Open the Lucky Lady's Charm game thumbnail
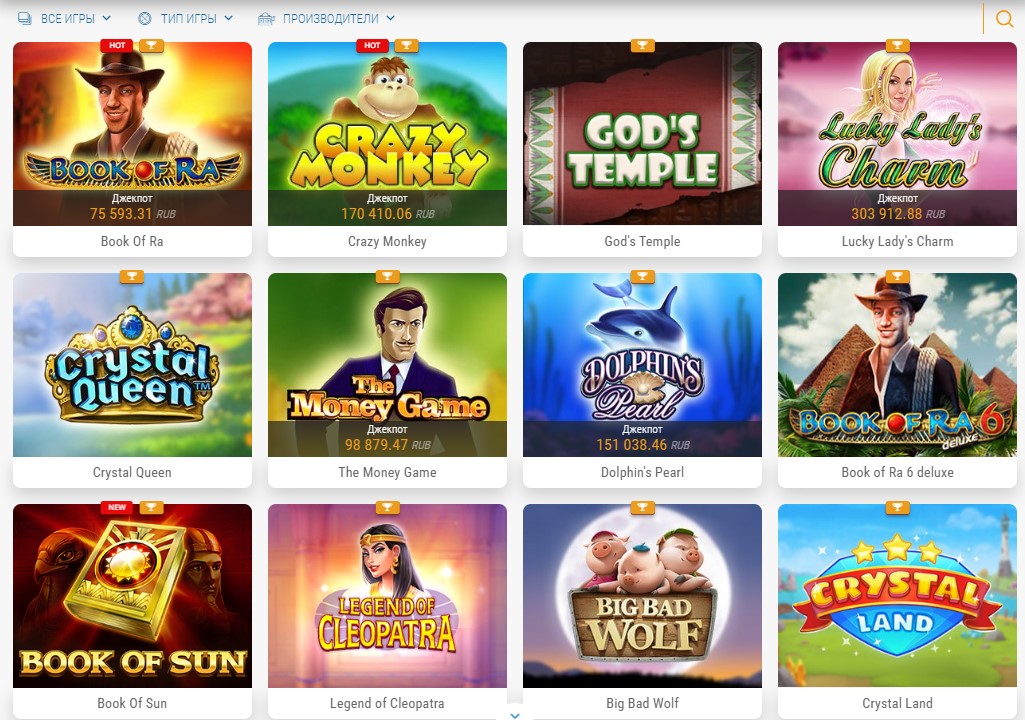 (898, 134)
